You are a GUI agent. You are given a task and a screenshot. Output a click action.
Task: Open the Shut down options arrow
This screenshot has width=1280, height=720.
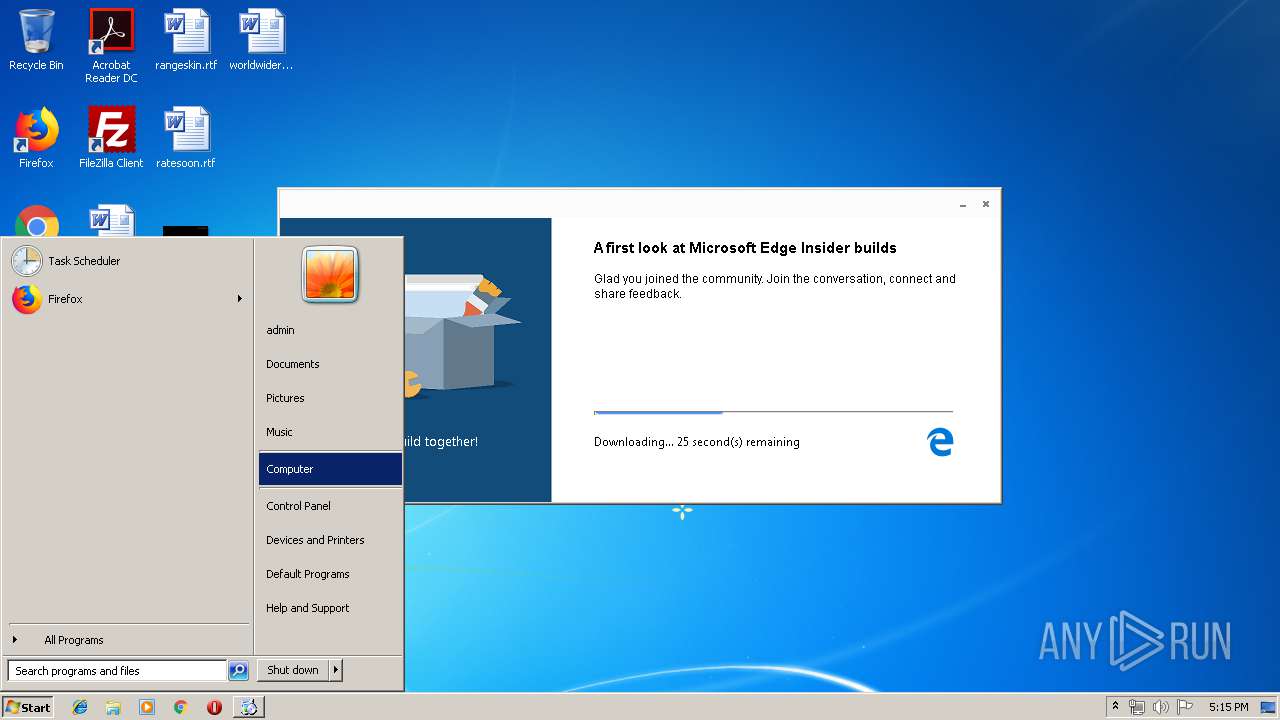point(336,670)
